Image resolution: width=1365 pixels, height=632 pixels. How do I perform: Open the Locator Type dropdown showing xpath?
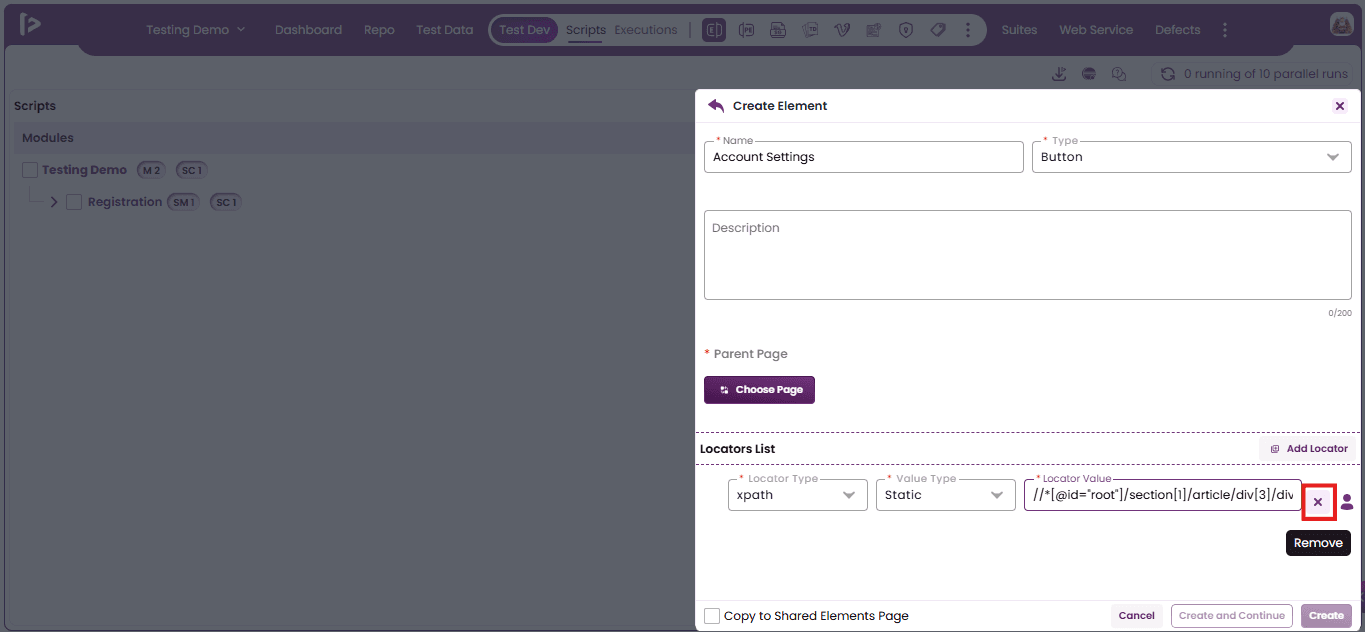coord(797,495)
